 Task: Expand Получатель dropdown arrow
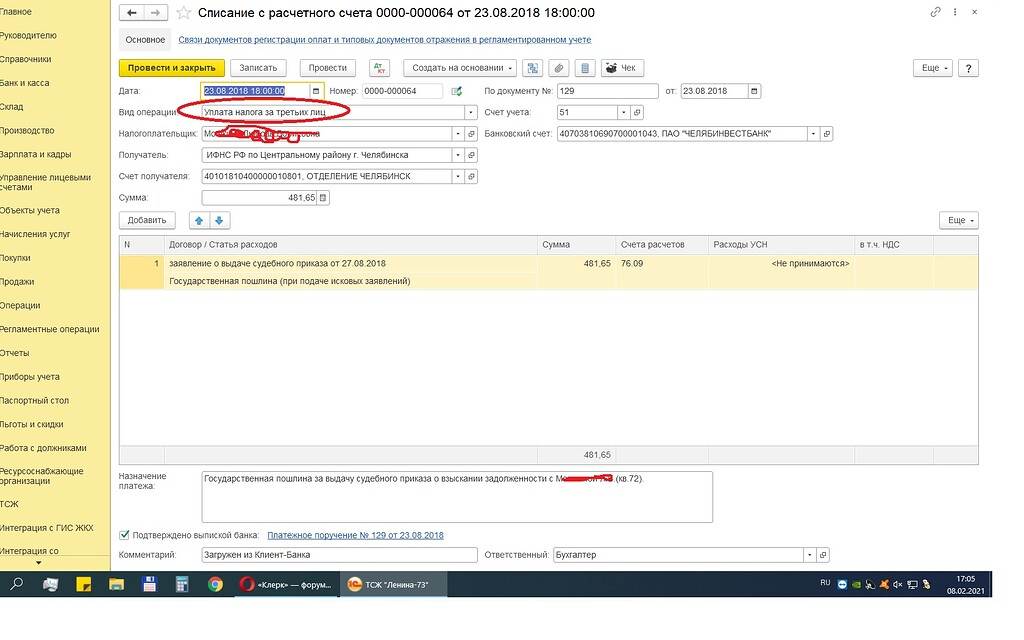tap(458, 155)
